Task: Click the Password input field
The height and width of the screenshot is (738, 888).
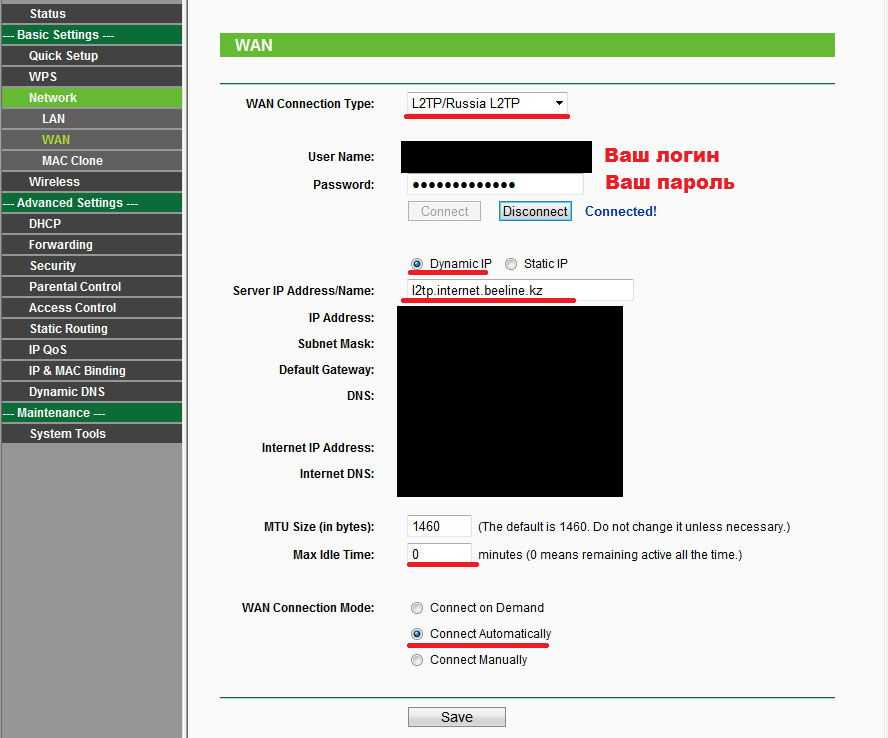Action: [x=495, y=185]
